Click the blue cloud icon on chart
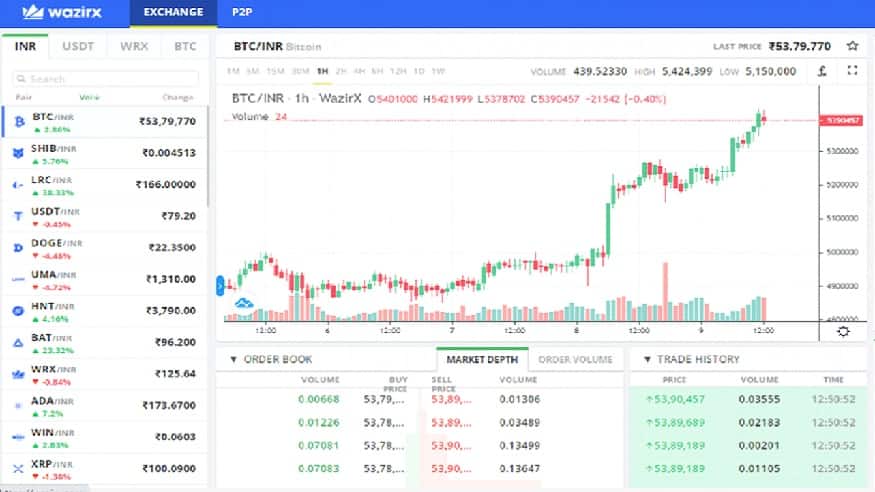875x492 pixels. [244, 303]
